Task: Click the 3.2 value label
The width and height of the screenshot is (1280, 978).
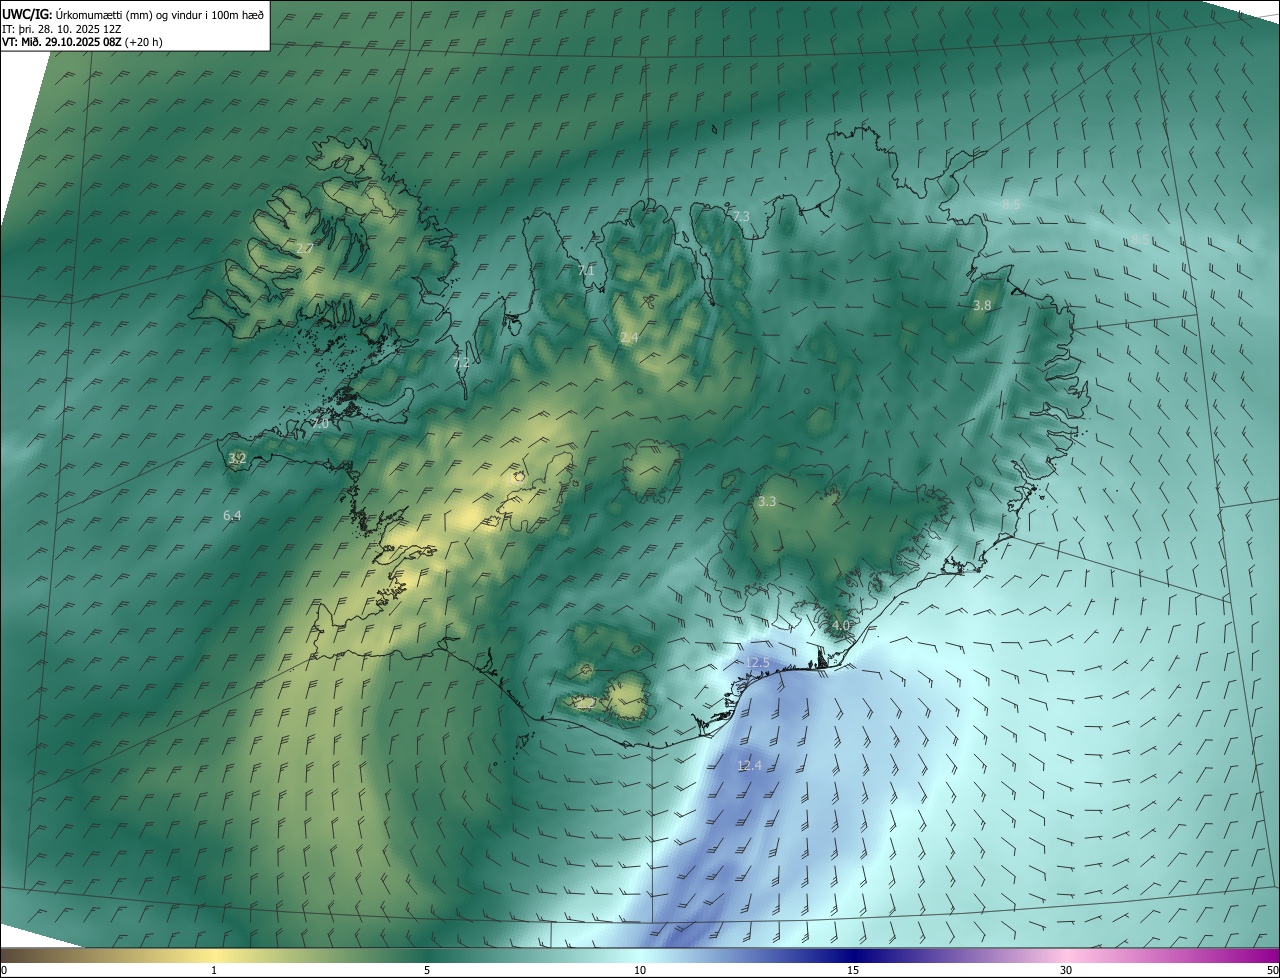Action: (237, 458)
